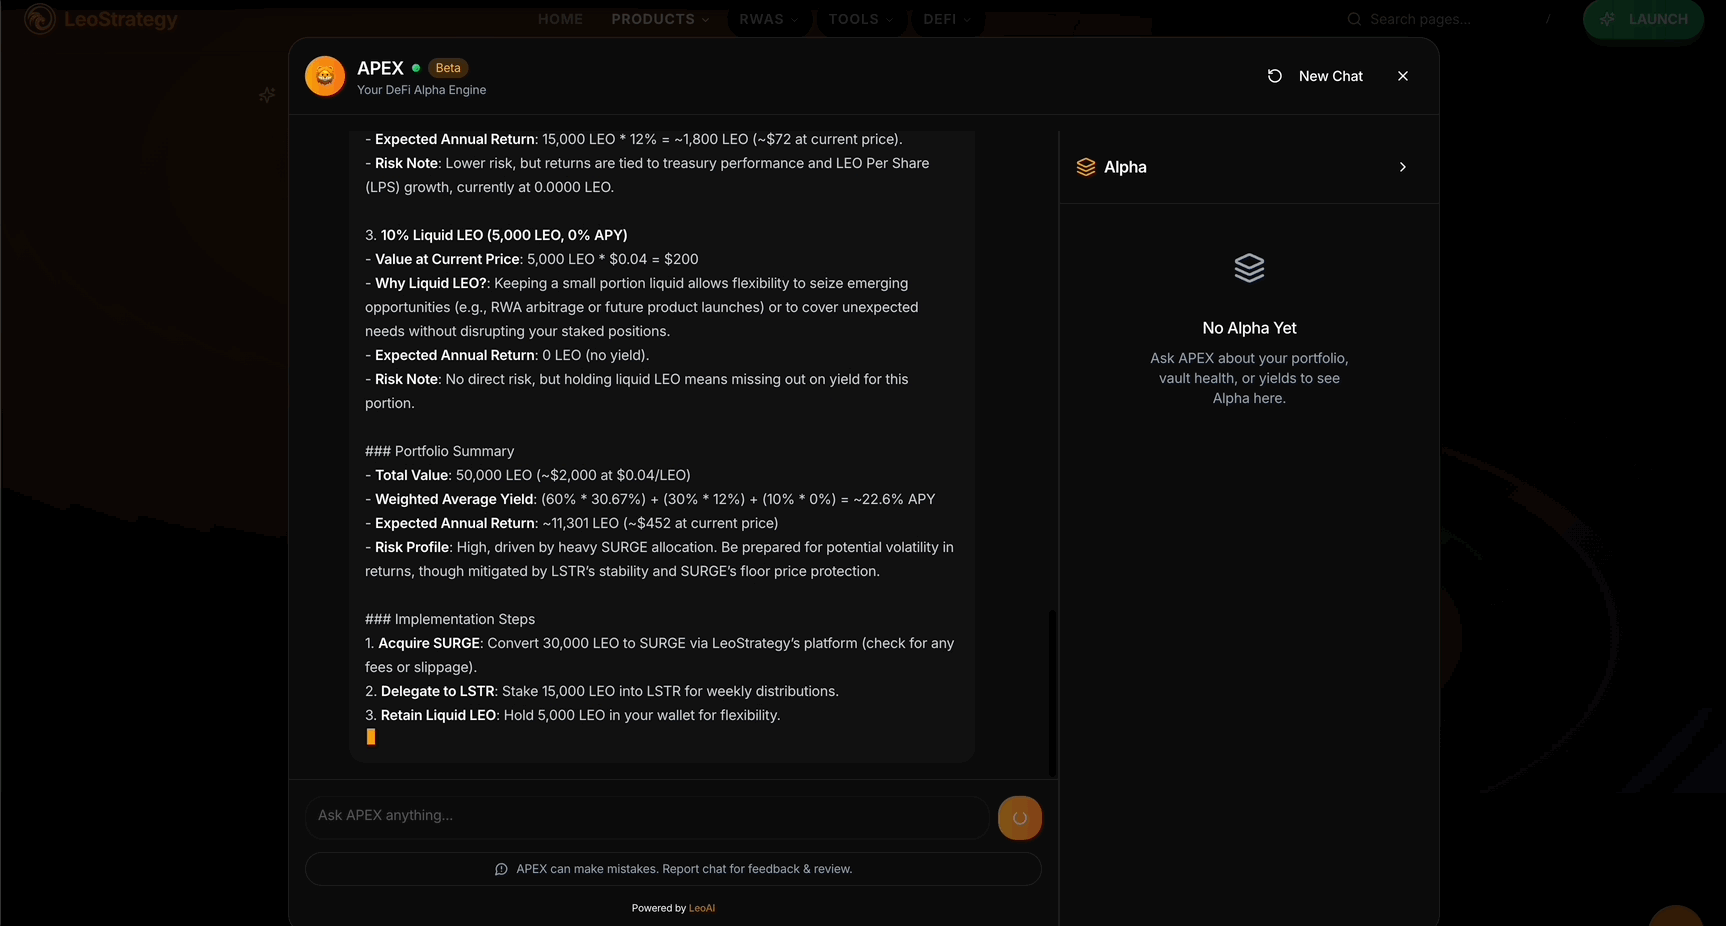The width and height of the screenshot is (1726, 926).
Task: Expand the TOOLS navigation menu
Action: click(860, 19)
